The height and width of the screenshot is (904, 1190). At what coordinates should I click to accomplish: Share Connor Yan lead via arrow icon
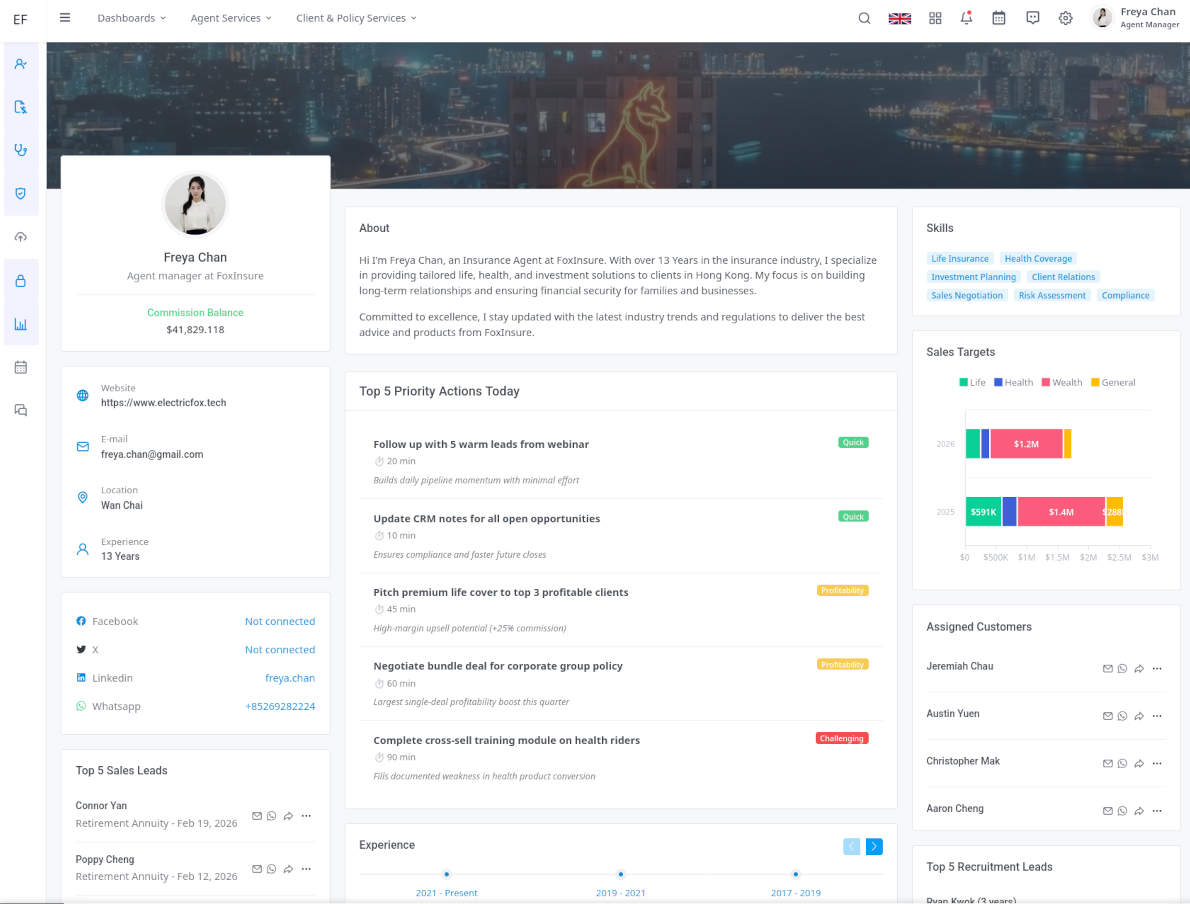(x=288, y=816)
